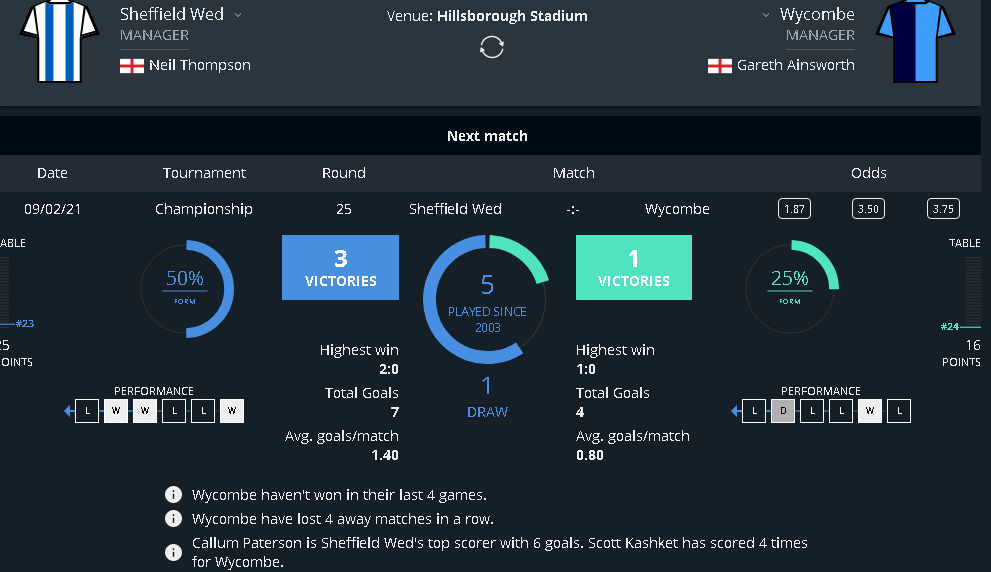Image resolution: width=991 pixels, height=572 pixels.
Task: Click the grey D draw result box
Action: coord(783,410)
